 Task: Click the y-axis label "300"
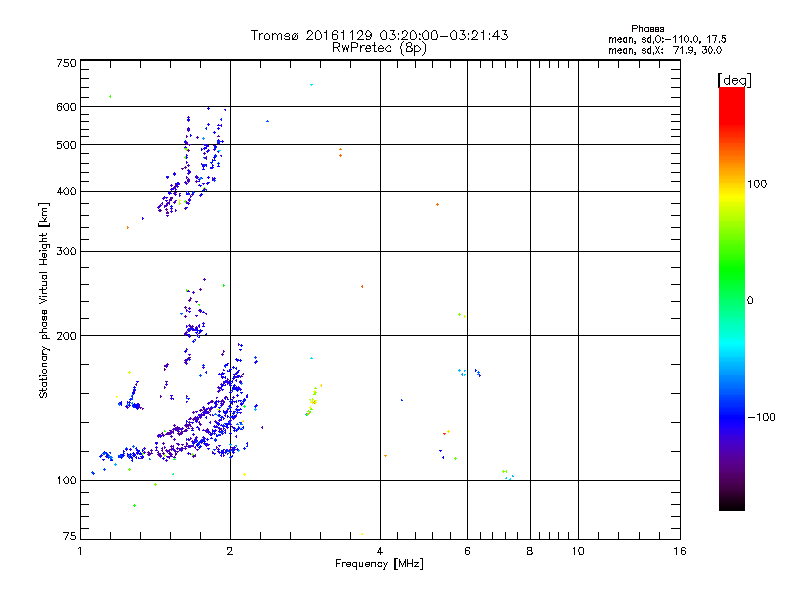click(66, 251)
